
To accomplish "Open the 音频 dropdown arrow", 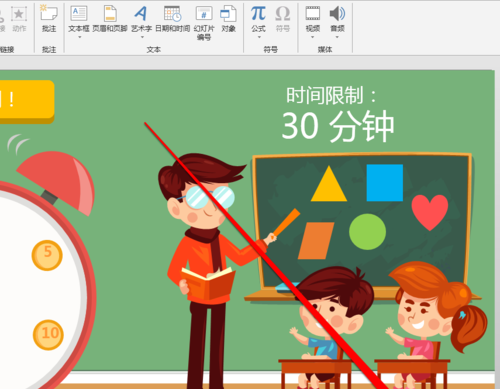I will pyautogui.click(x=337, y=37).
